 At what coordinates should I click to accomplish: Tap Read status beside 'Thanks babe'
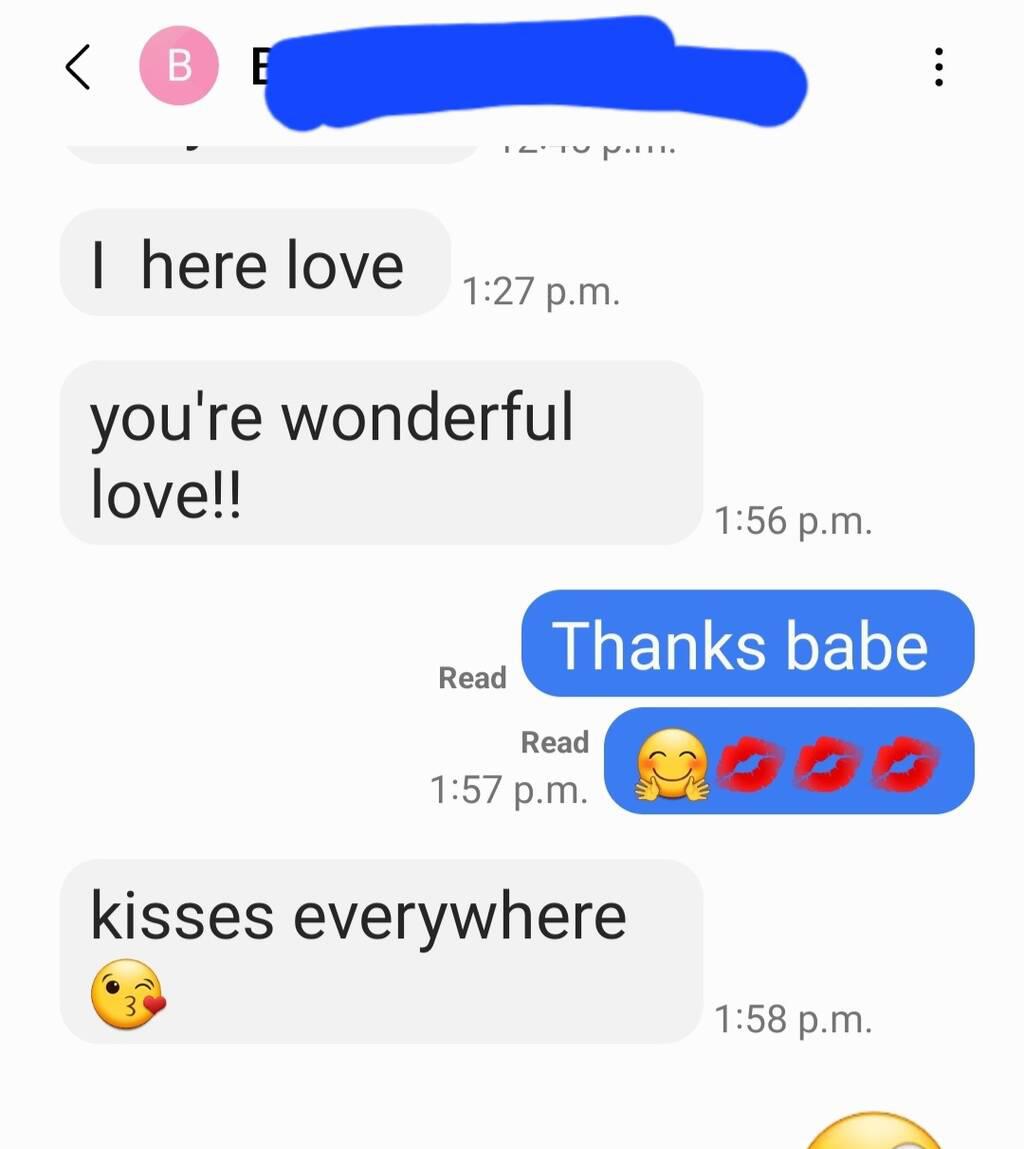(473, 678)
